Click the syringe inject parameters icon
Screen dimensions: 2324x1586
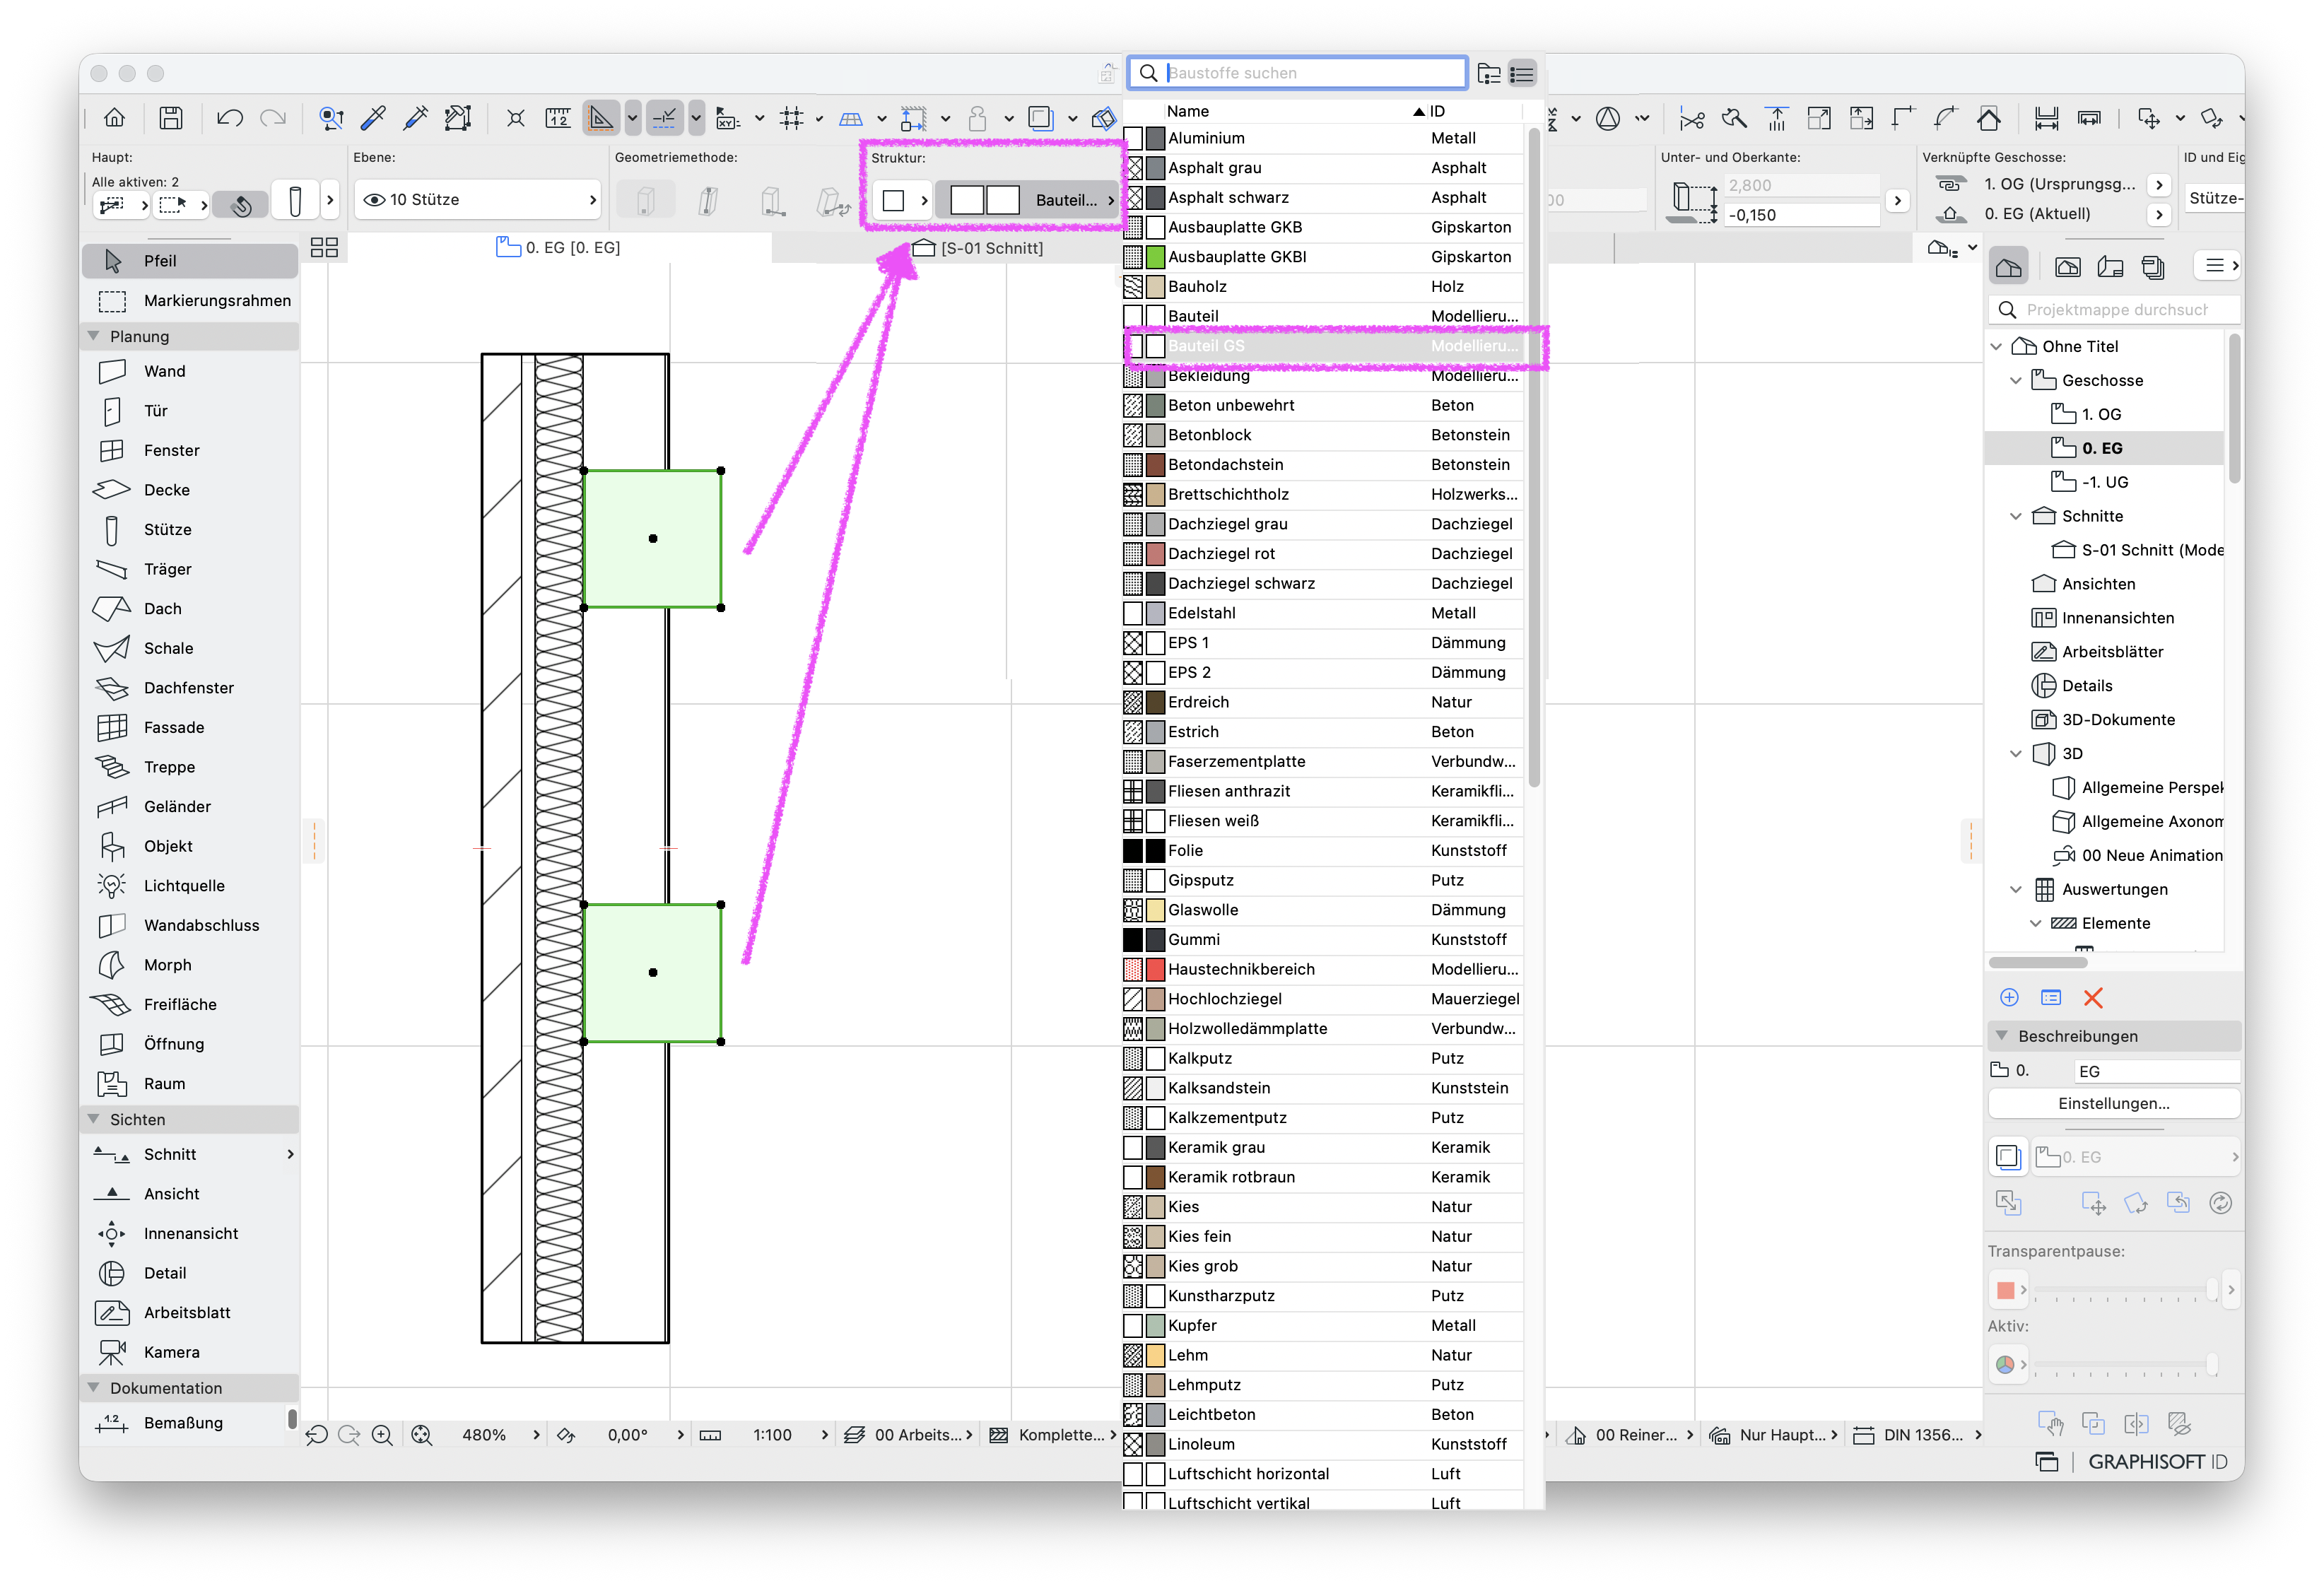point(415,118)
